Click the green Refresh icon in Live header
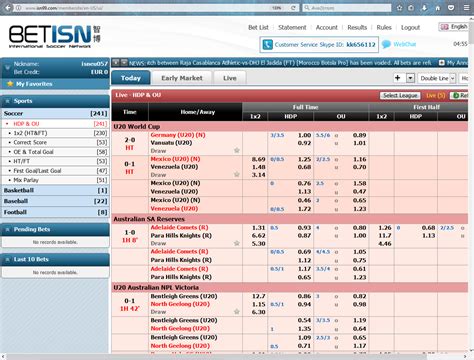 coord(456,96)
